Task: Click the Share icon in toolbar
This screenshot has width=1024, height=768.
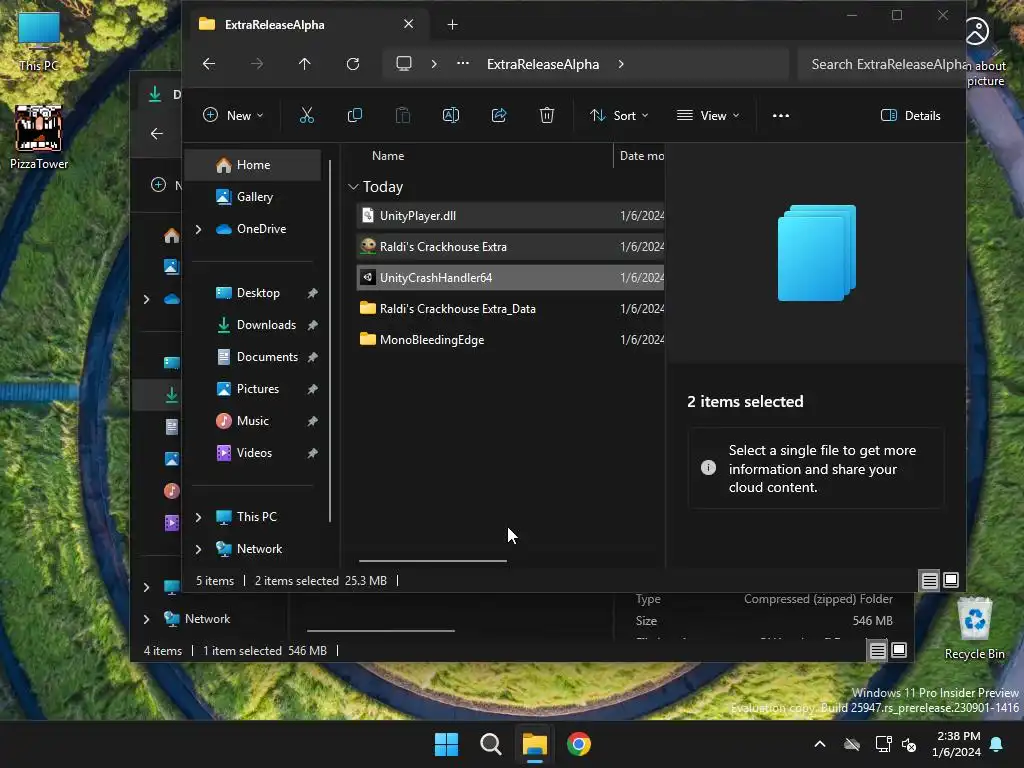Action: click(499, 116)
